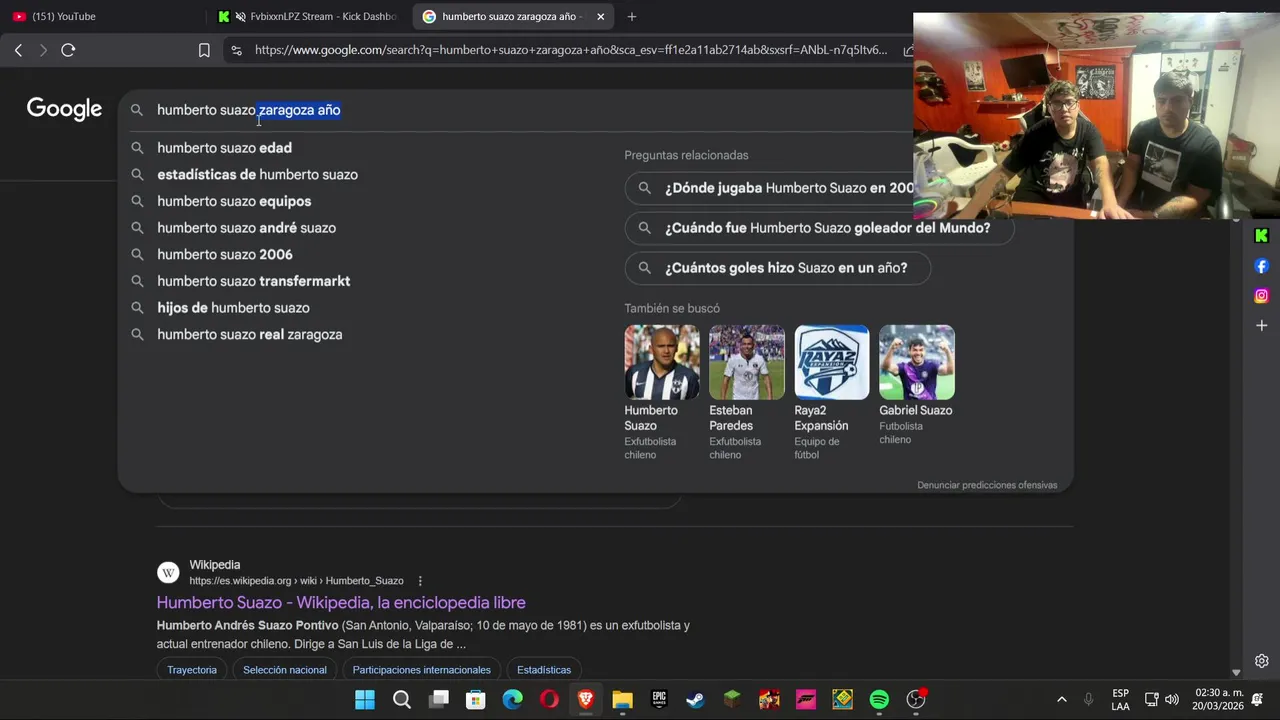
Task: Add a sidebar item with the plus icon
Action: (x=1261, y=326)
